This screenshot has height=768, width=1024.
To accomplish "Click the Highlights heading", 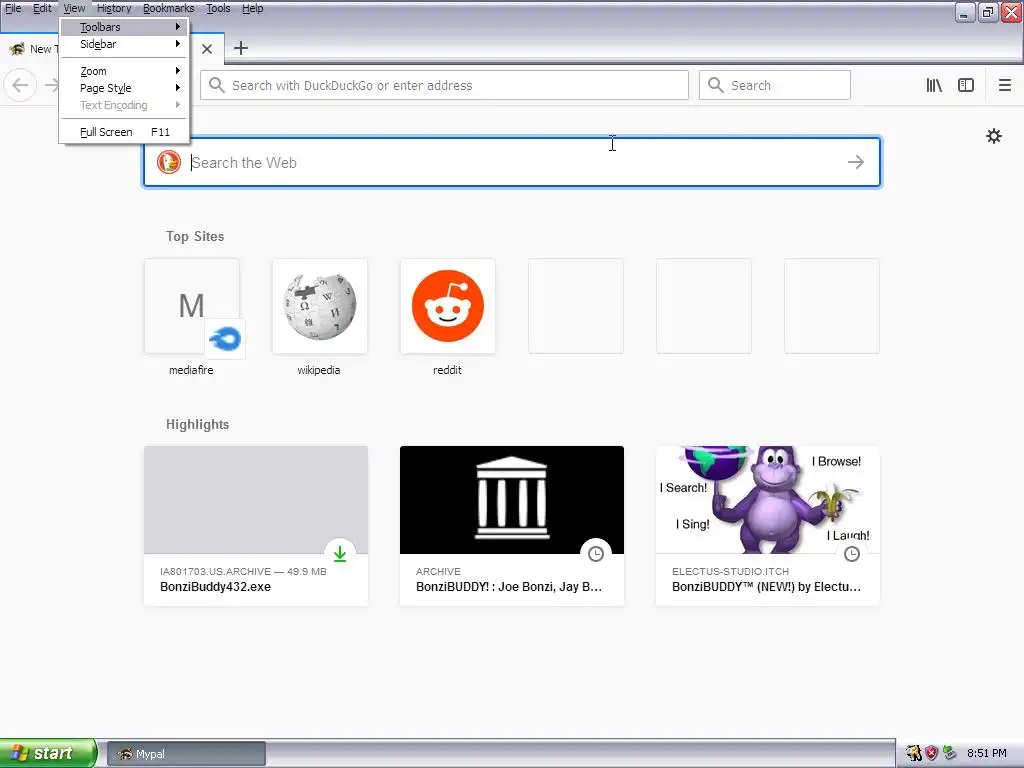I will coord(197,424).
